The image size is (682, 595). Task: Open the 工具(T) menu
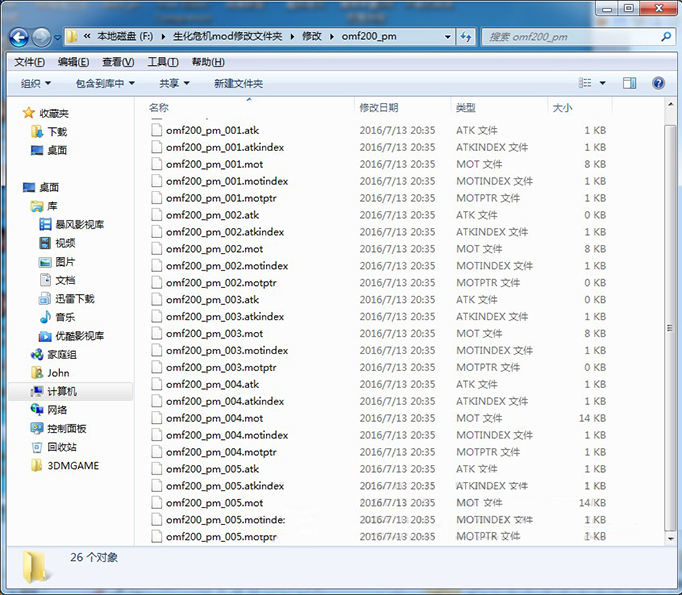point(163,62)
